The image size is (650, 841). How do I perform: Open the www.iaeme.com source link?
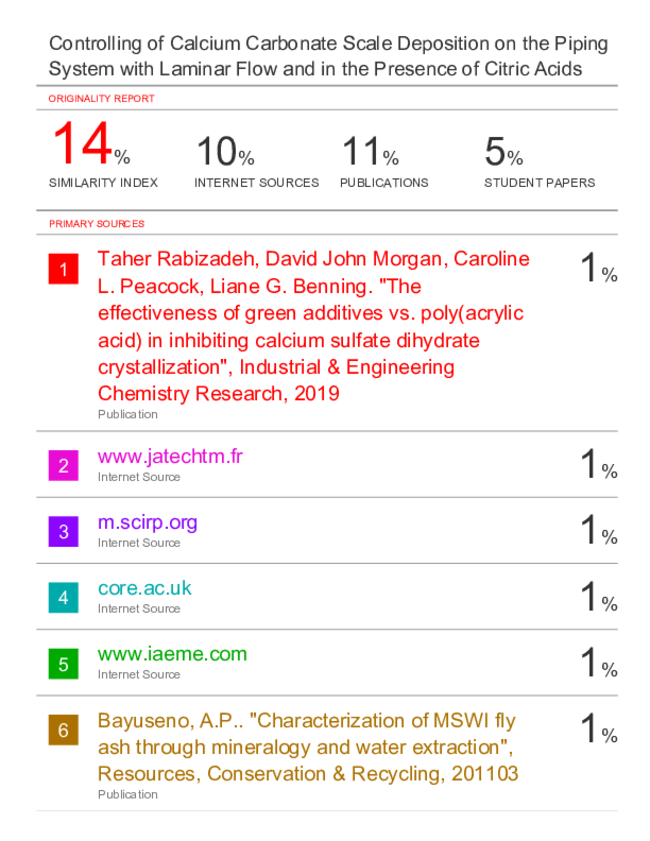click(x=172, y=654)
